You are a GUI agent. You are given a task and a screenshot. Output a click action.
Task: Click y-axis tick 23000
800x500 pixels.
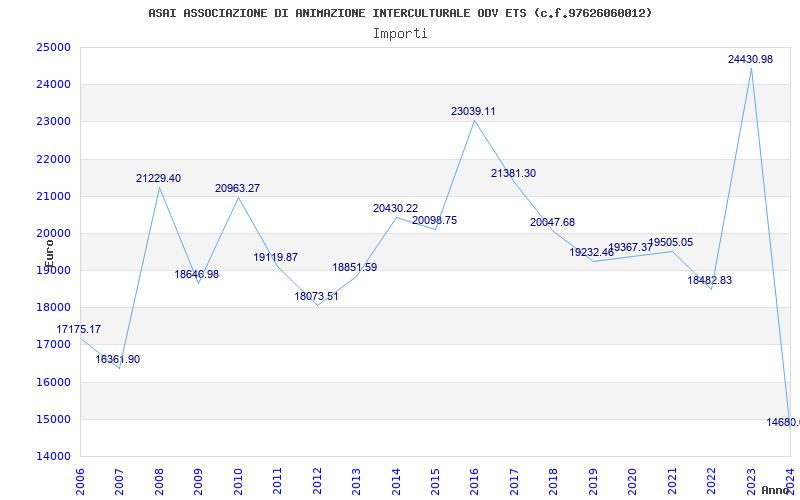point(53,122)
